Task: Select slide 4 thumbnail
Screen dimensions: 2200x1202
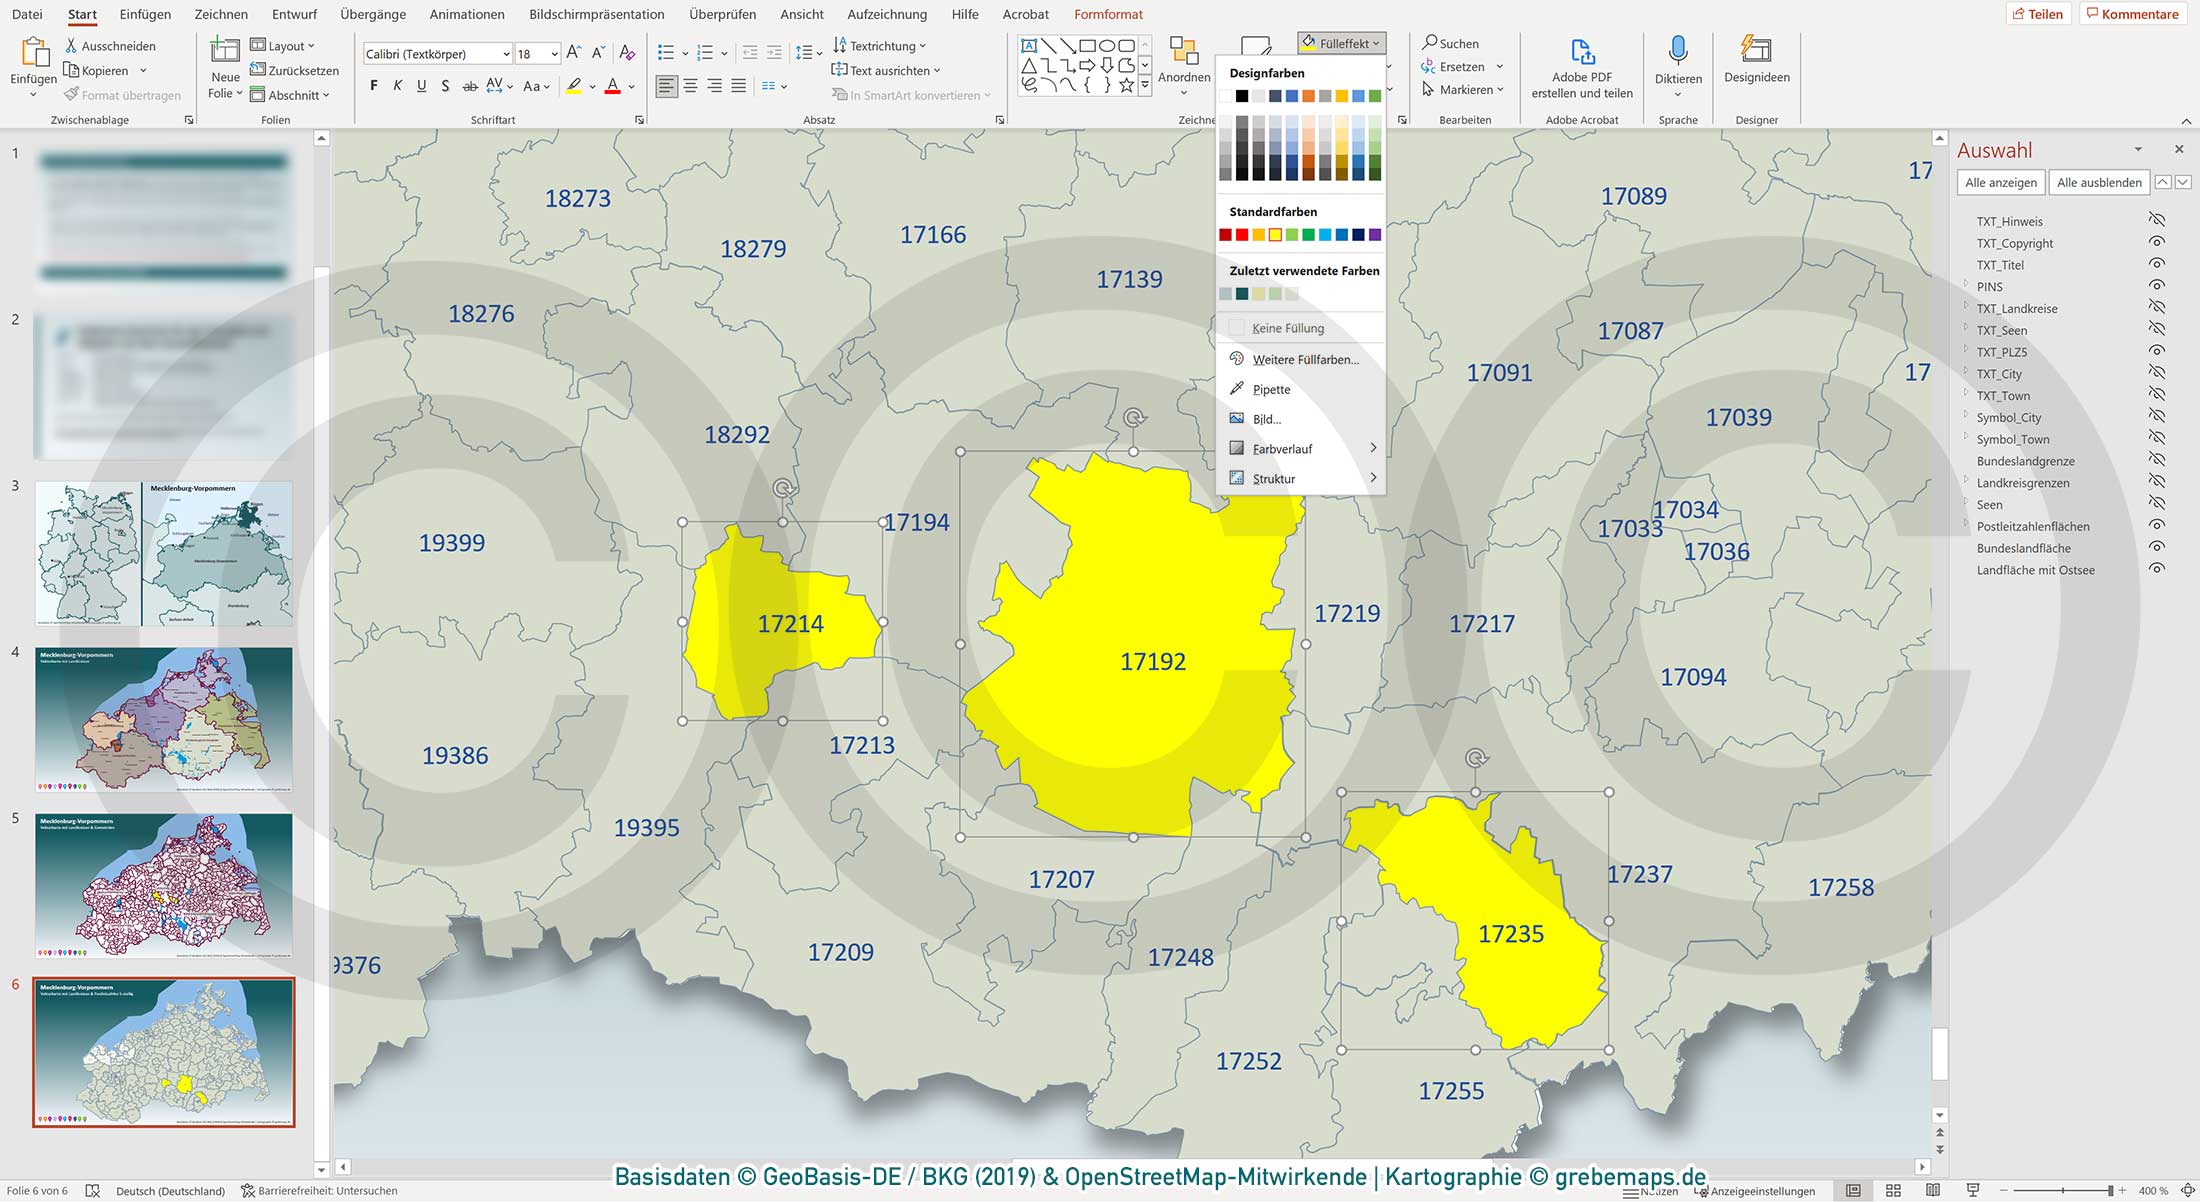Action: coord(164,719)
